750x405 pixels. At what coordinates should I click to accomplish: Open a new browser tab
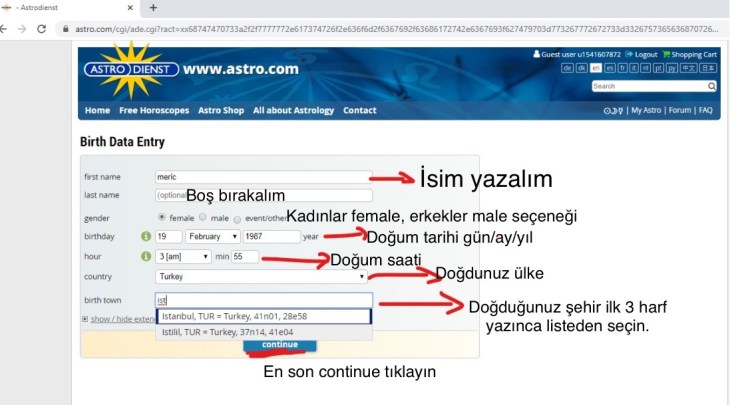153,8
